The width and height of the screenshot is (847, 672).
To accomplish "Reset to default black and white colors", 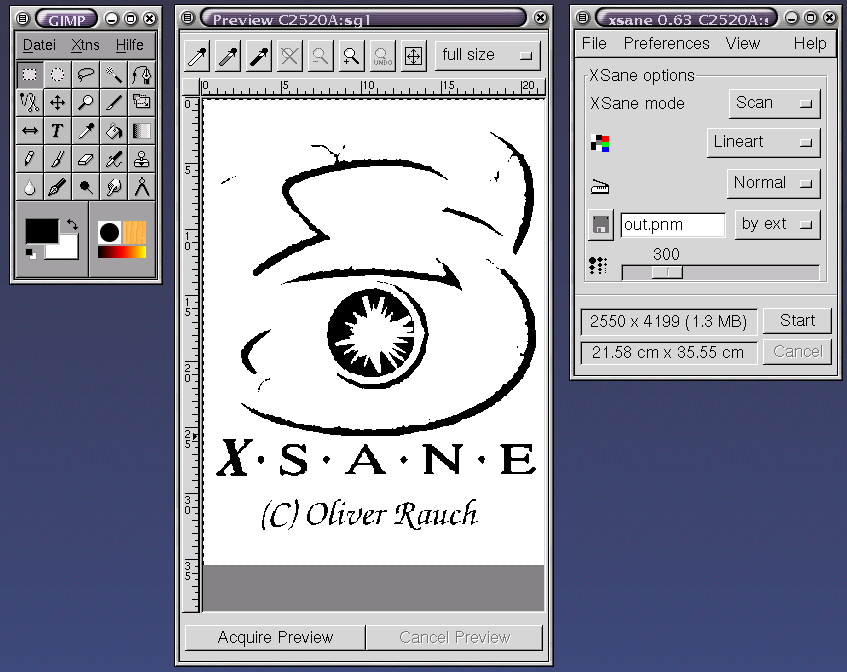I will pos(31,253).
